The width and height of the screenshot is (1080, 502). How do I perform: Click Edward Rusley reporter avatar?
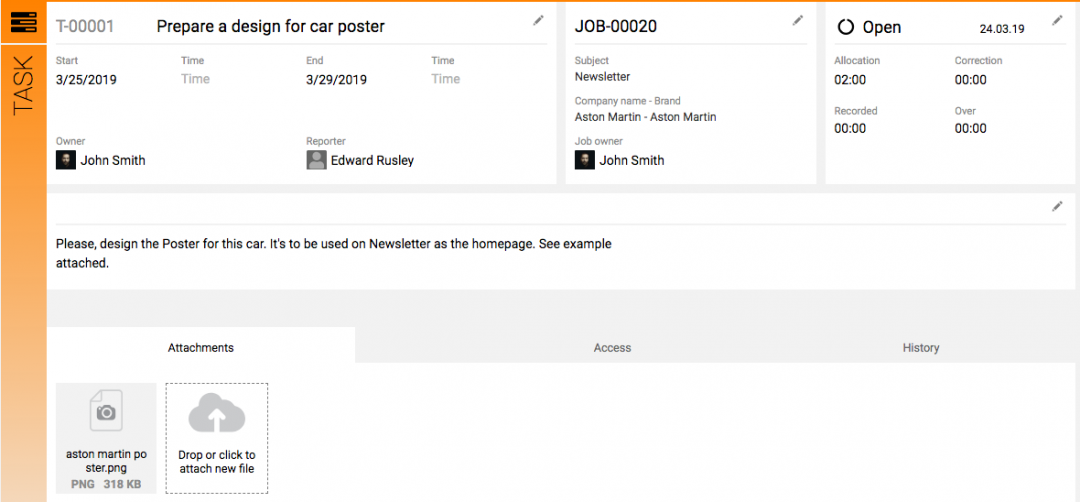click(316, 160)
